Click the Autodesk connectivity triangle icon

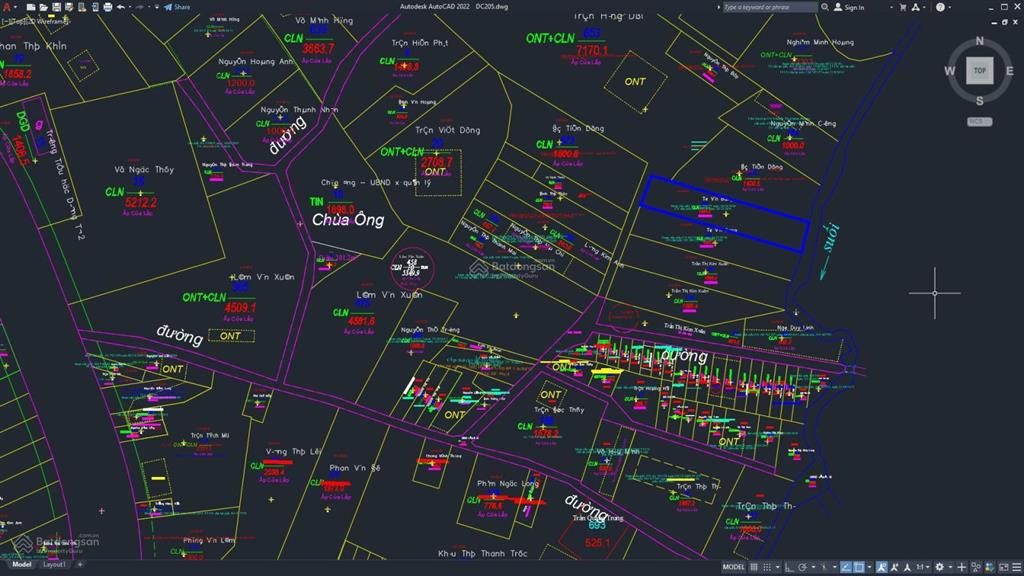point(916,7)
